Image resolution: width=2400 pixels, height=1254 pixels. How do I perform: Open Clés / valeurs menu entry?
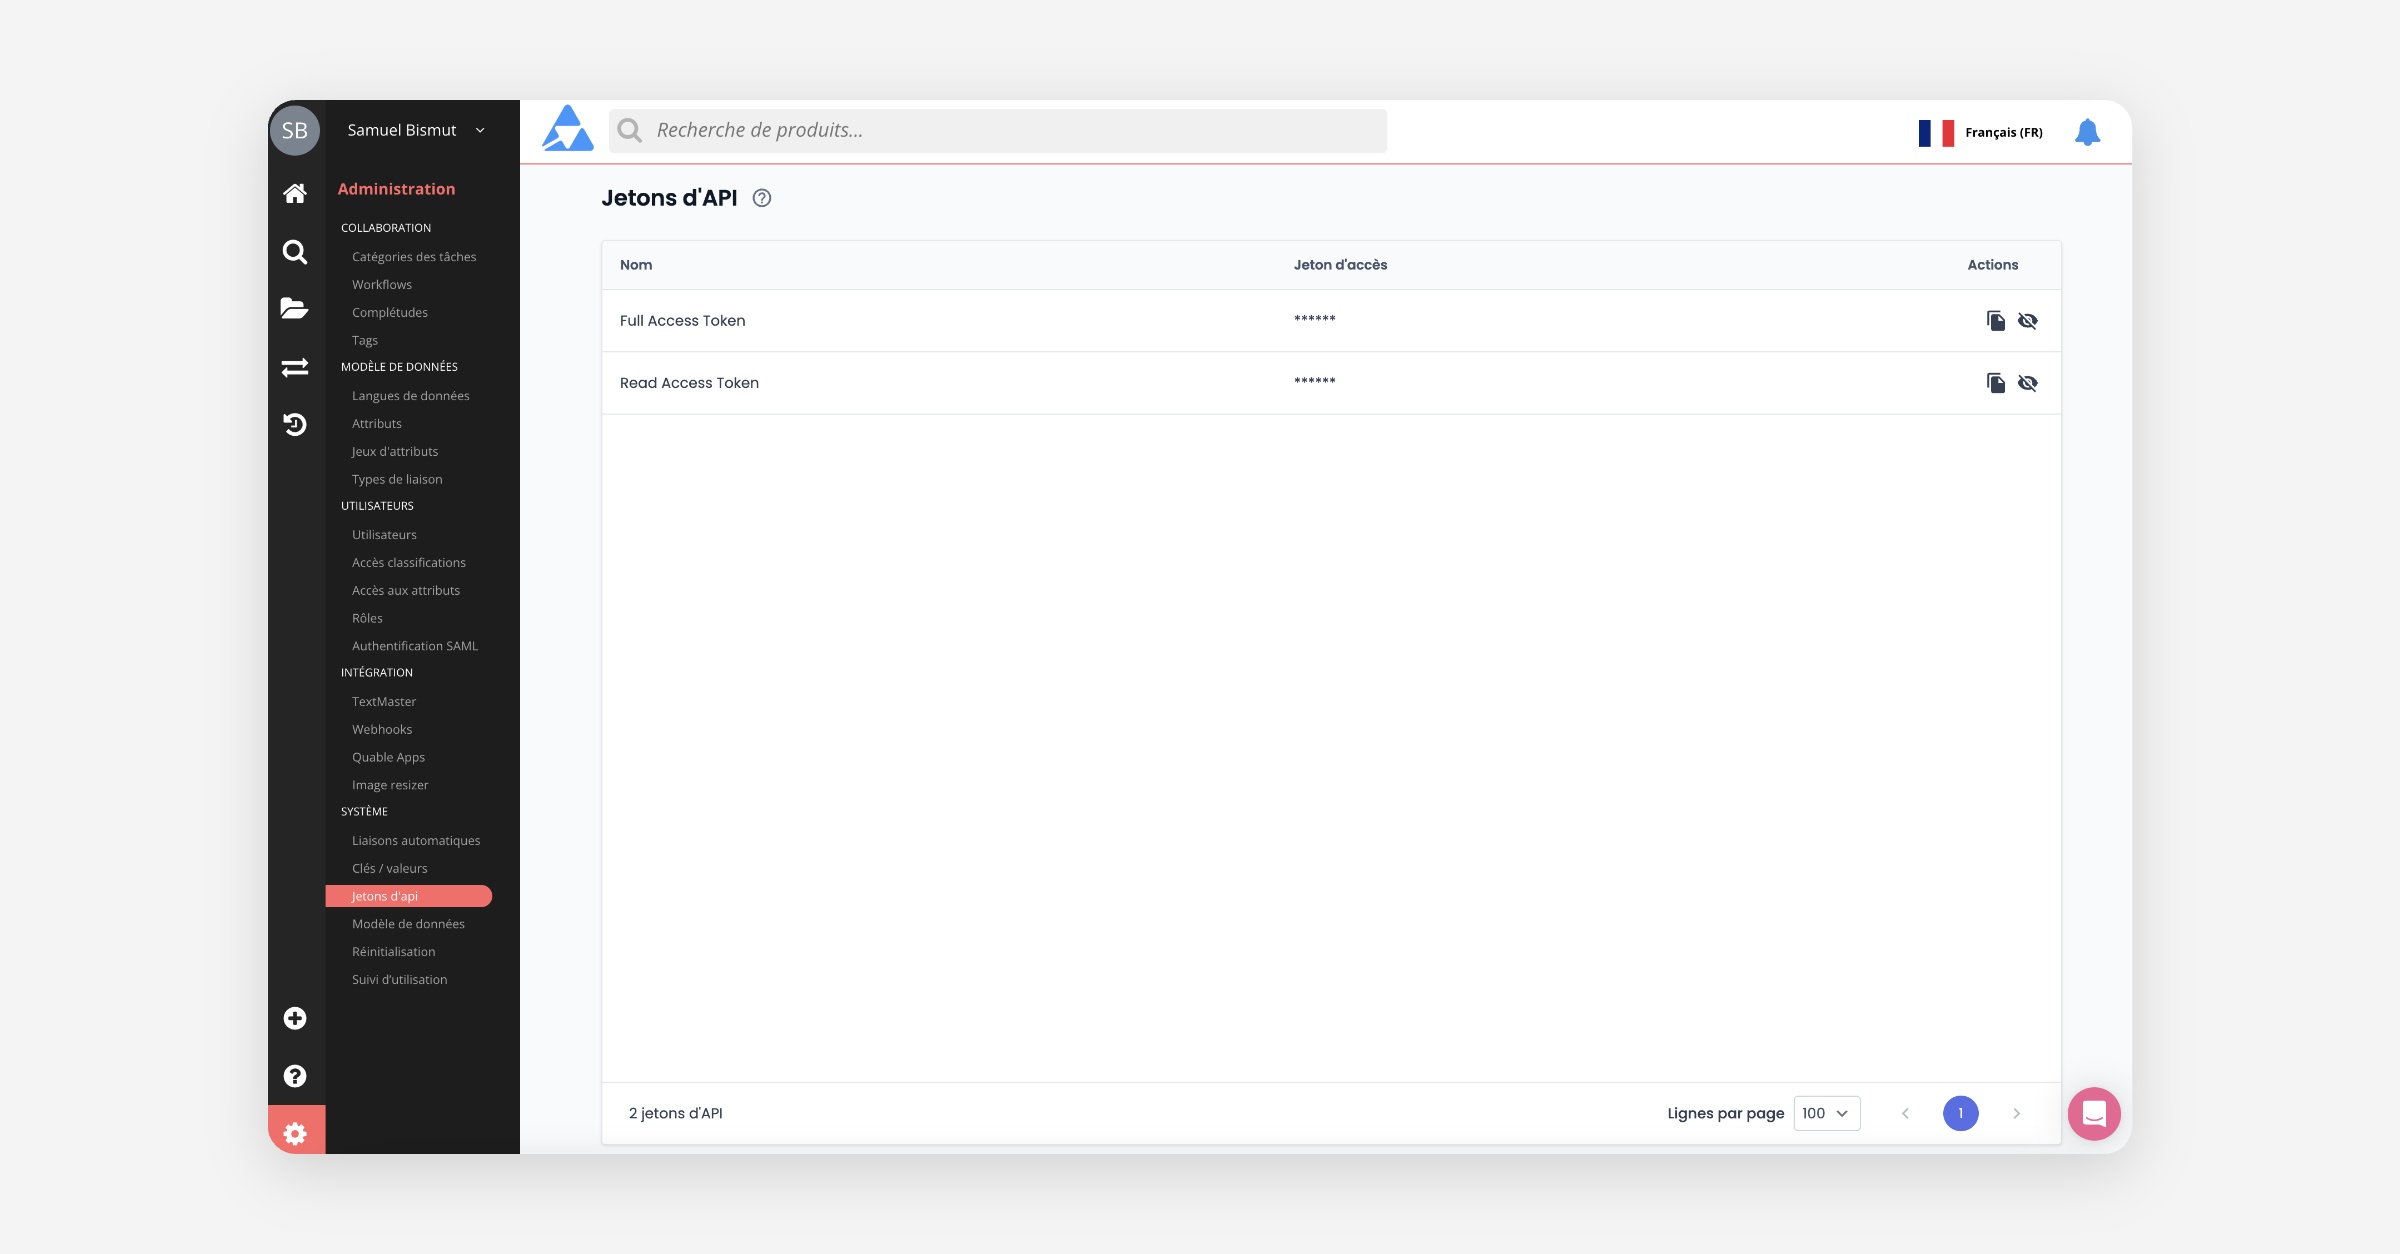tap(390, 868)
